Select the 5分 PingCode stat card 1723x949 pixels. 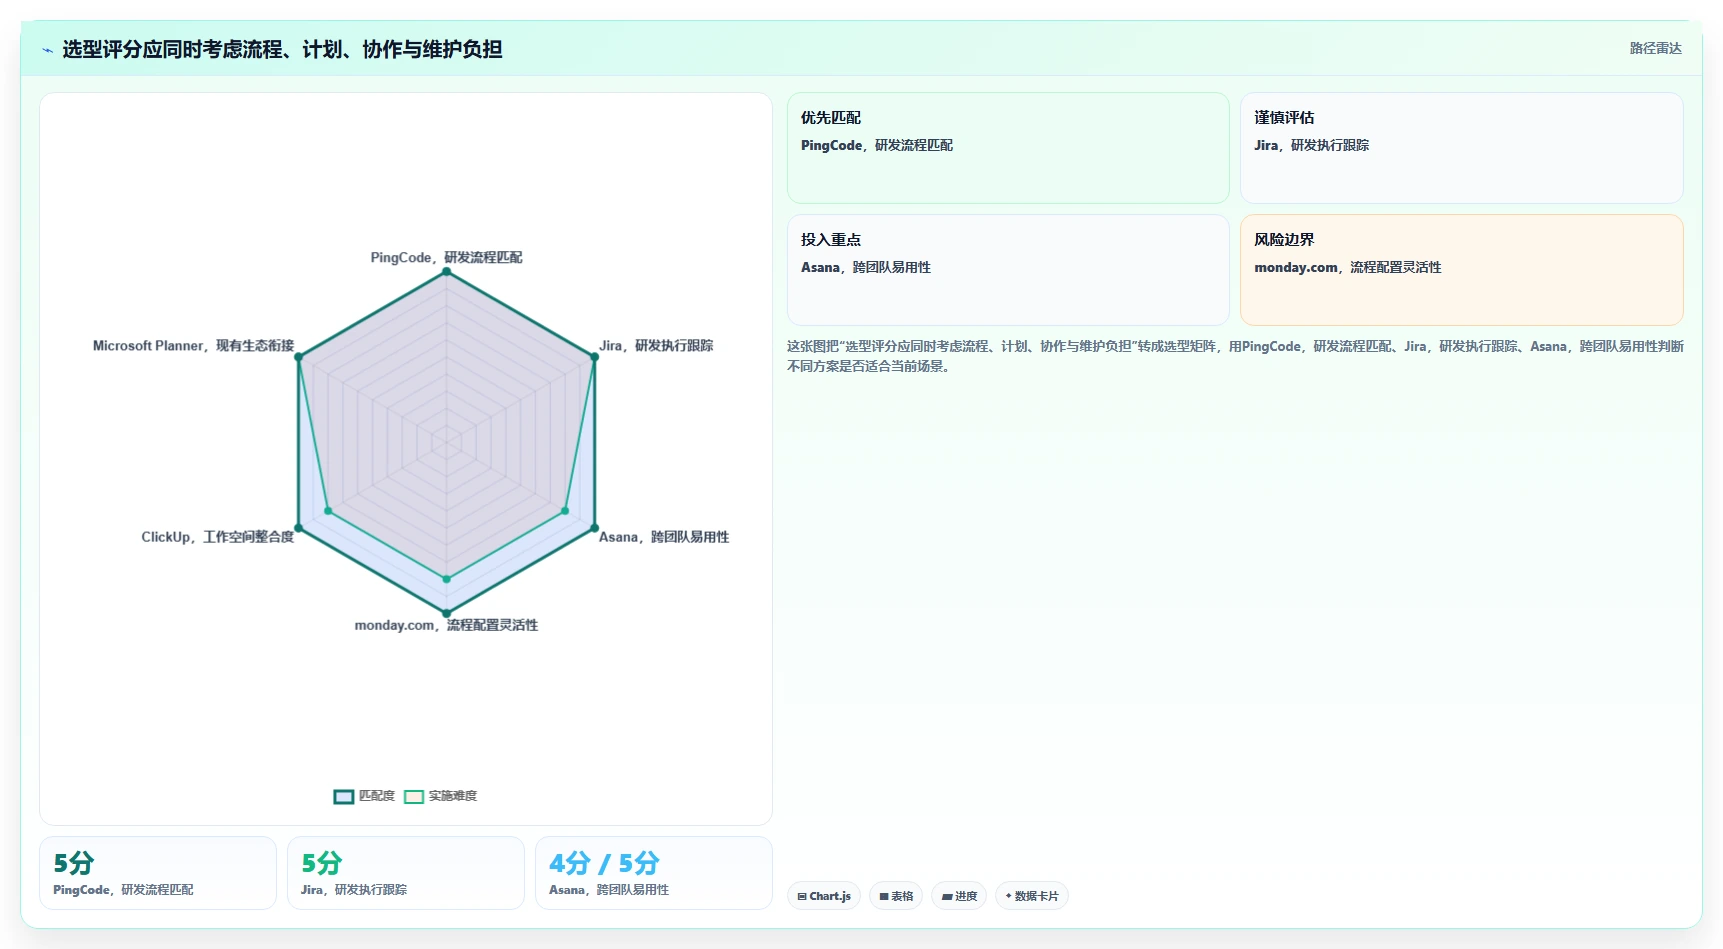(x=158, y=873)
